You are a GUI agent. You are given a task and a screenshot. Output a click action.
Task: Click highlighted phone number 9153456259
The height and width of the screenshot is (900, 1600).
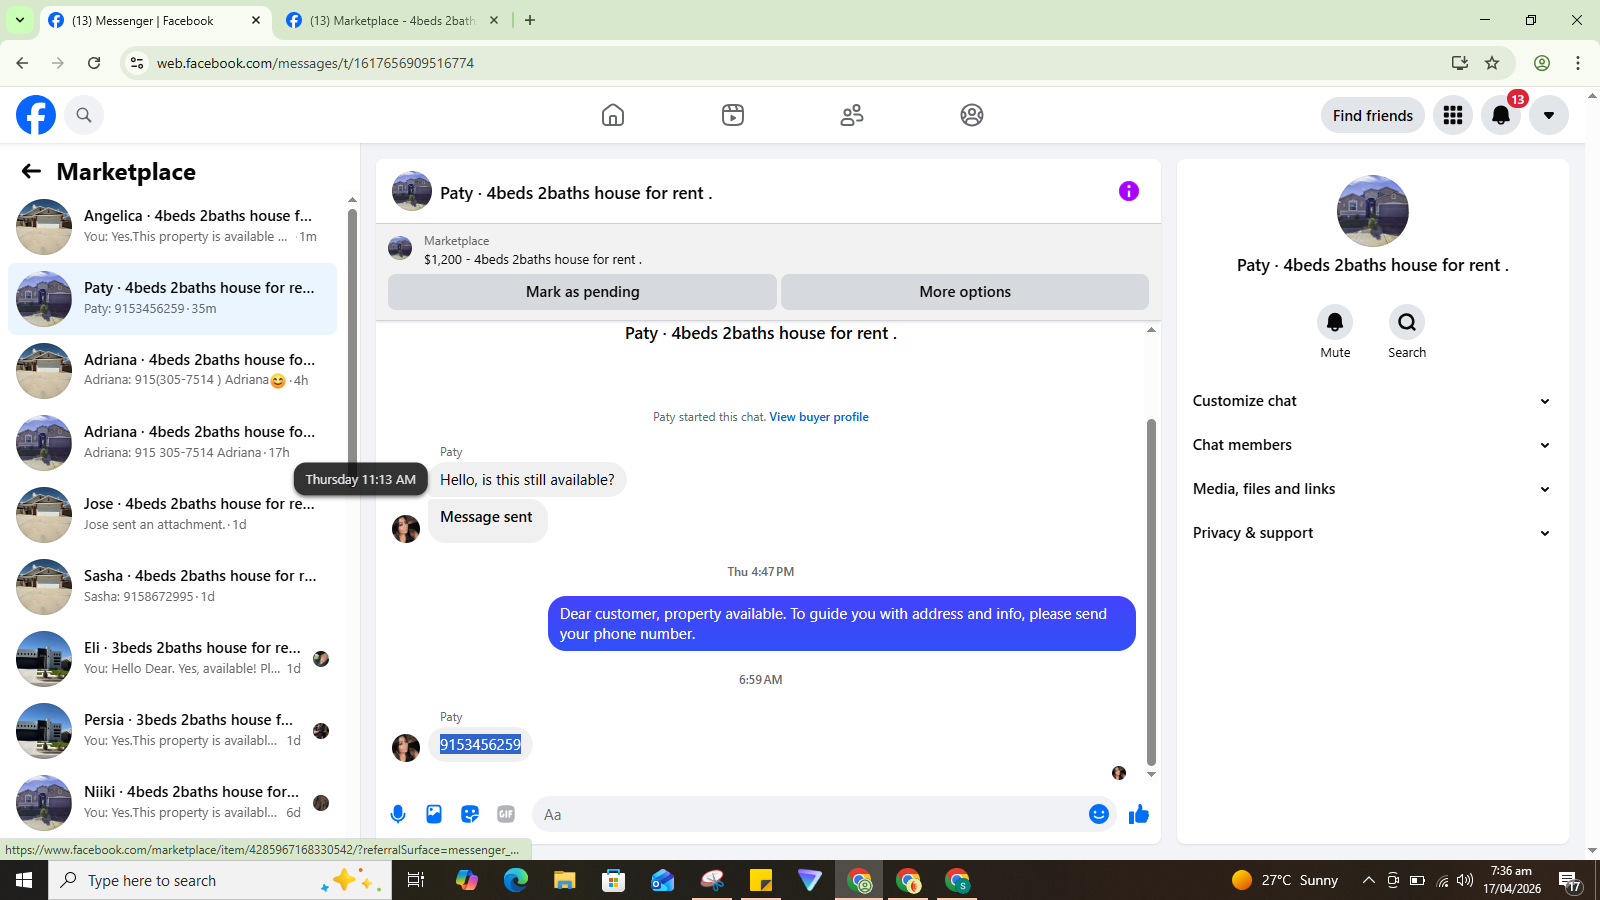point(480,745)
